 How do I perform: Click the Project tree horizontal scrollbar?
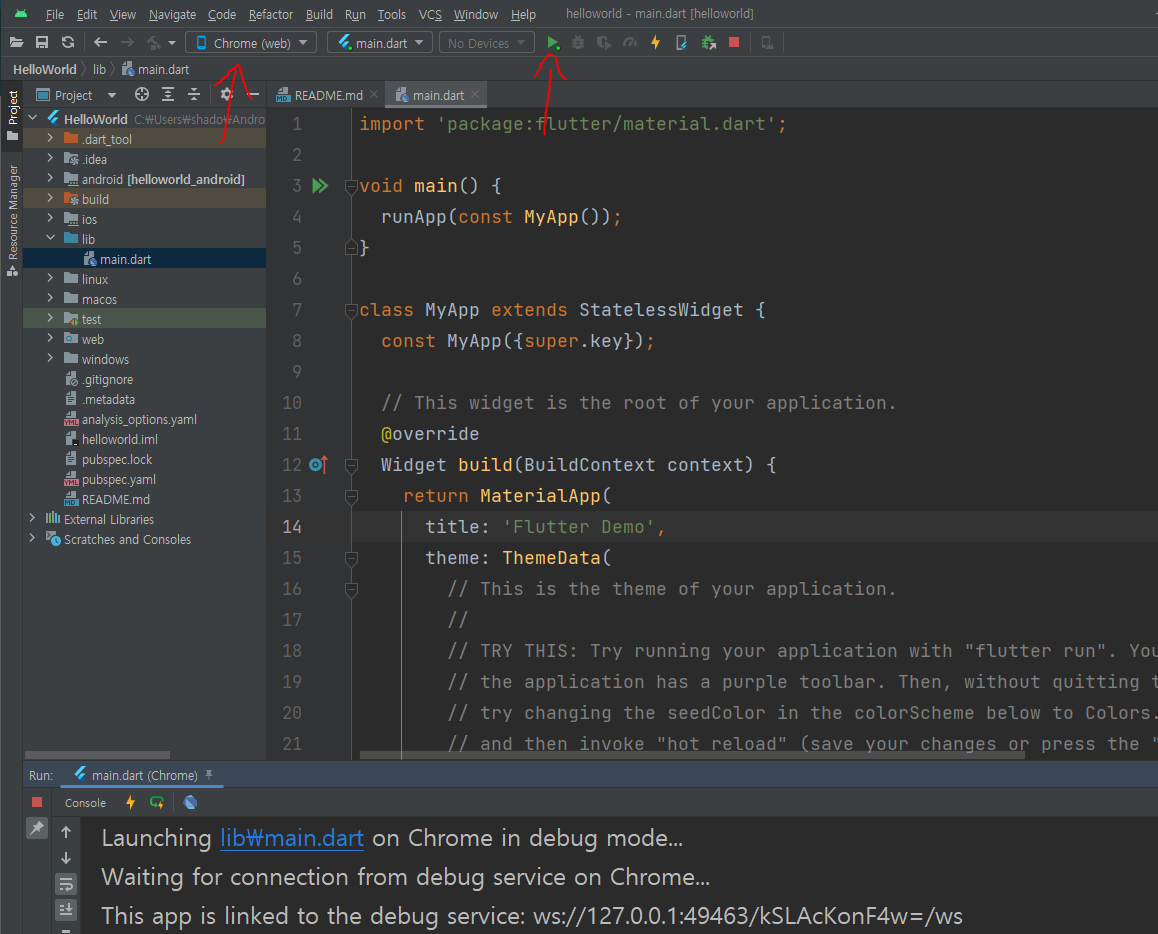tap(97, 755)
